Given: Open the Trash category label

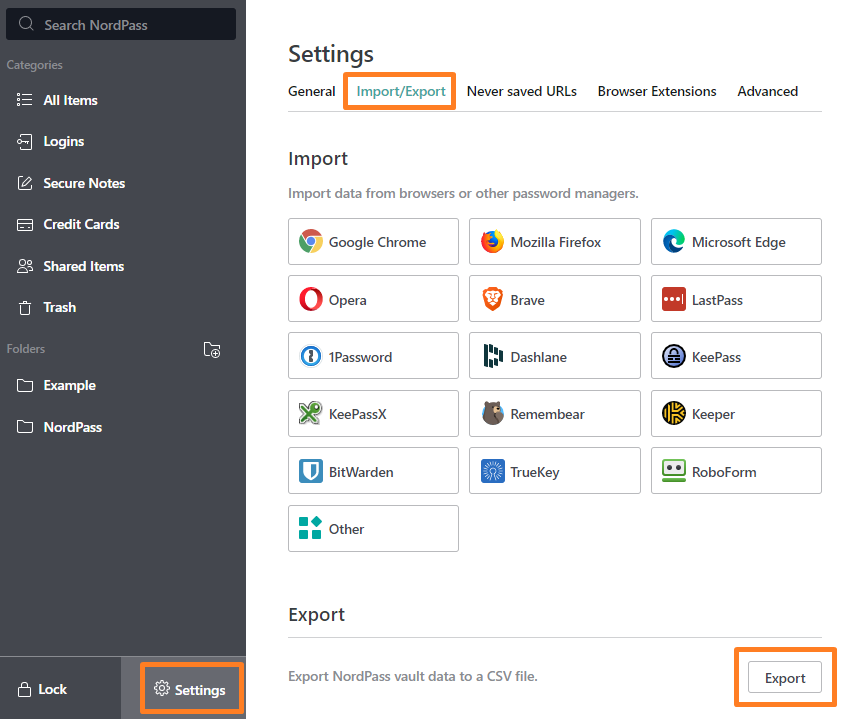Looking at the screenshot, I should (x=60, y=307).
